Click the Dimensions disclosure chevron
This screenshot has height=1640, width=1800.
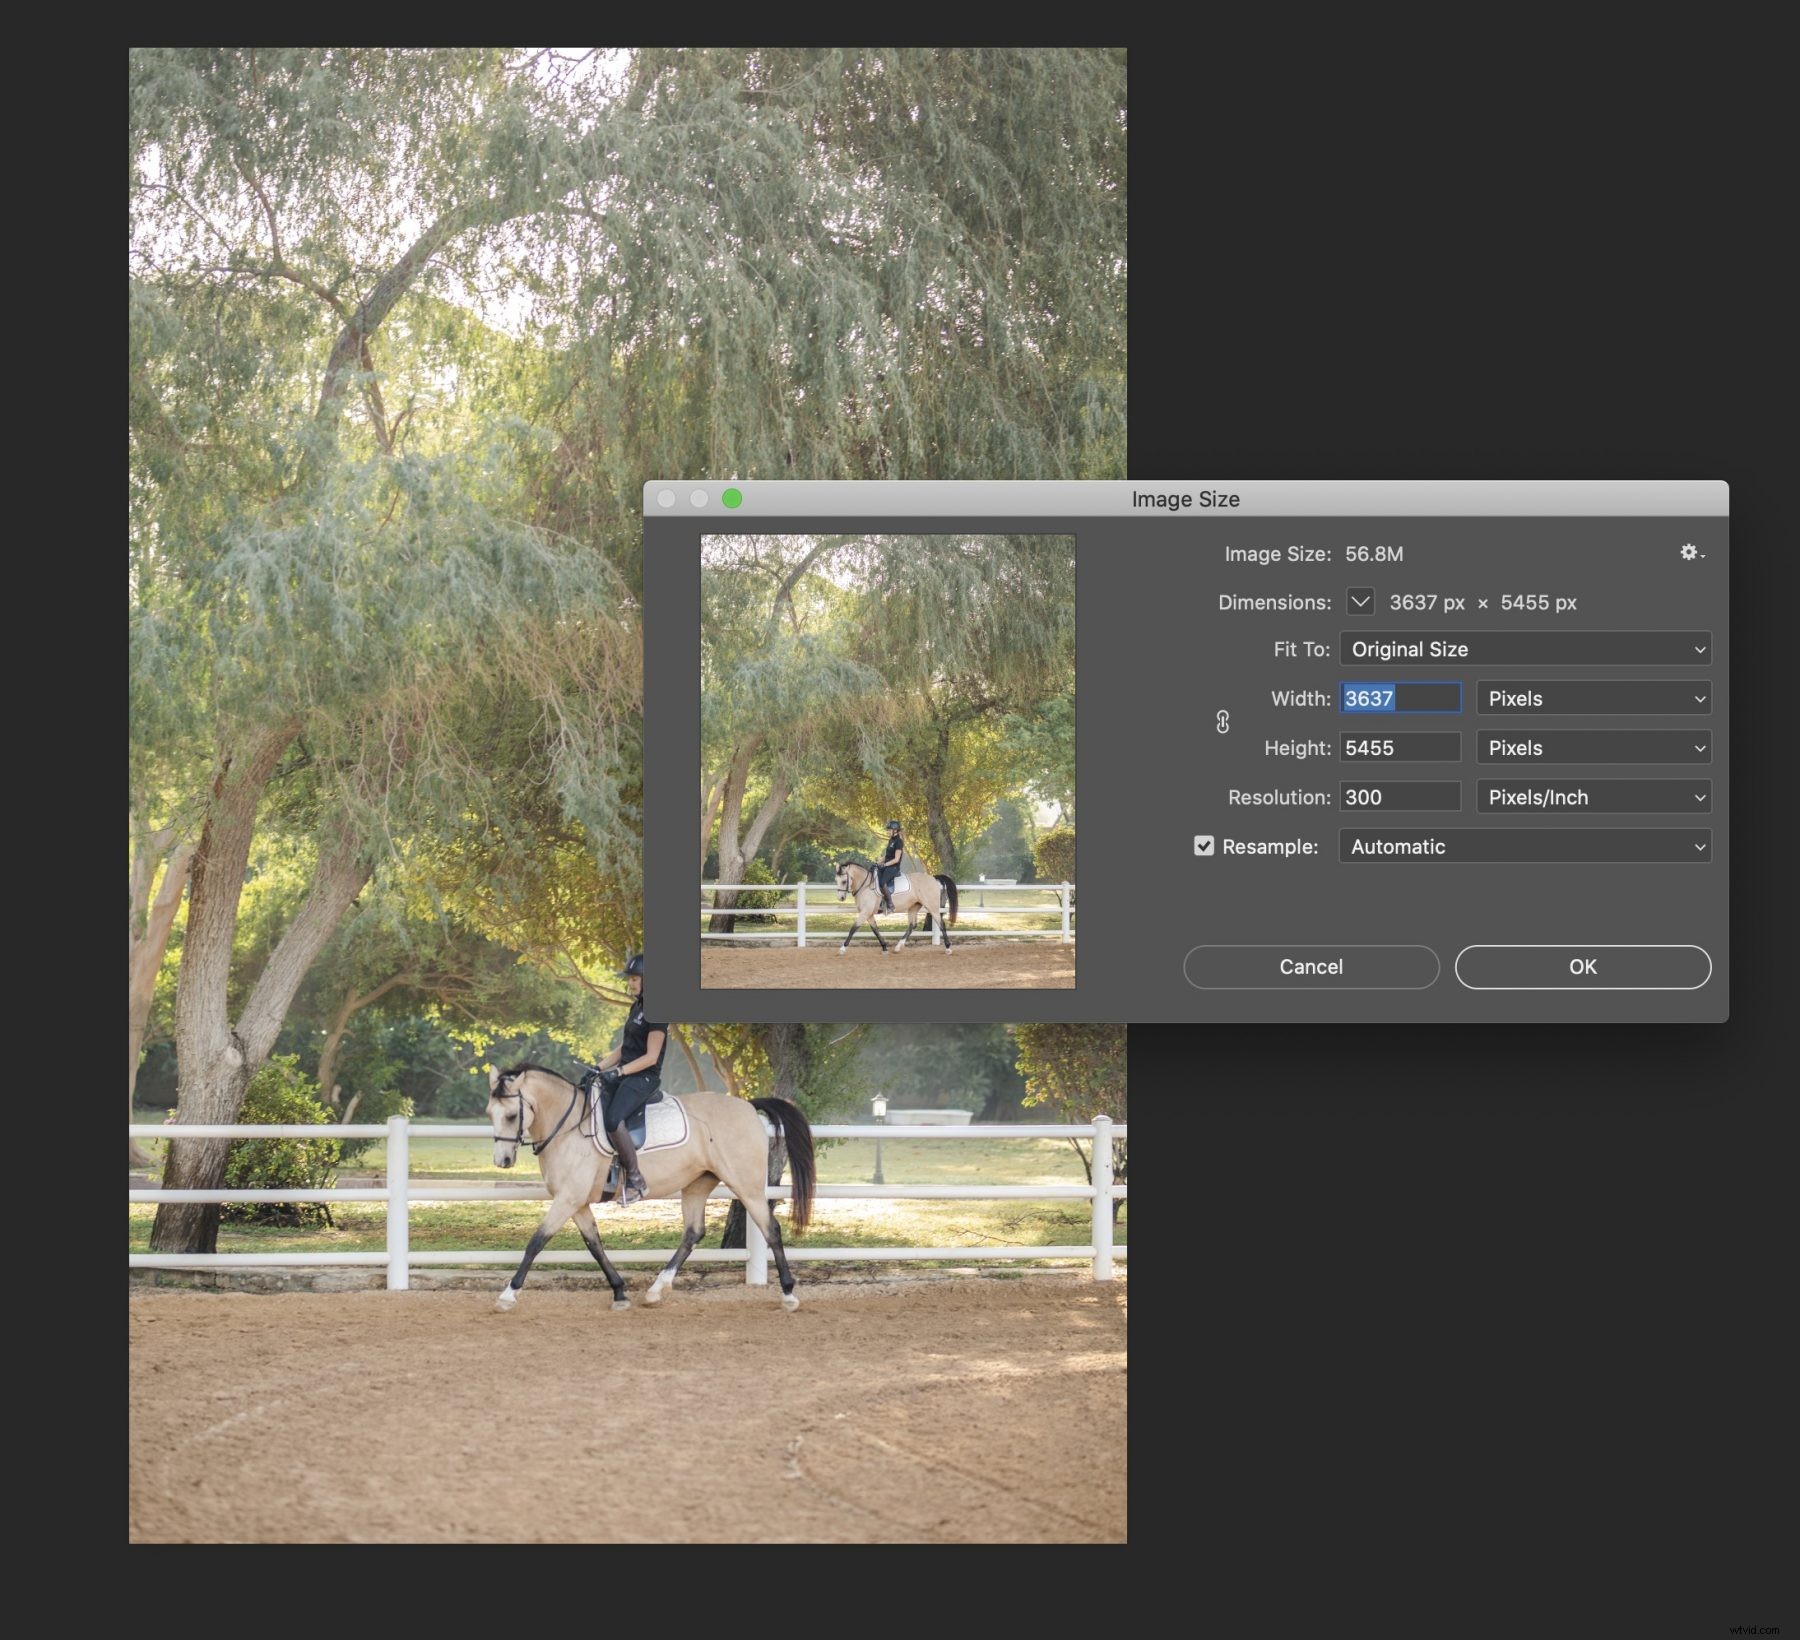click(1360, 601)
